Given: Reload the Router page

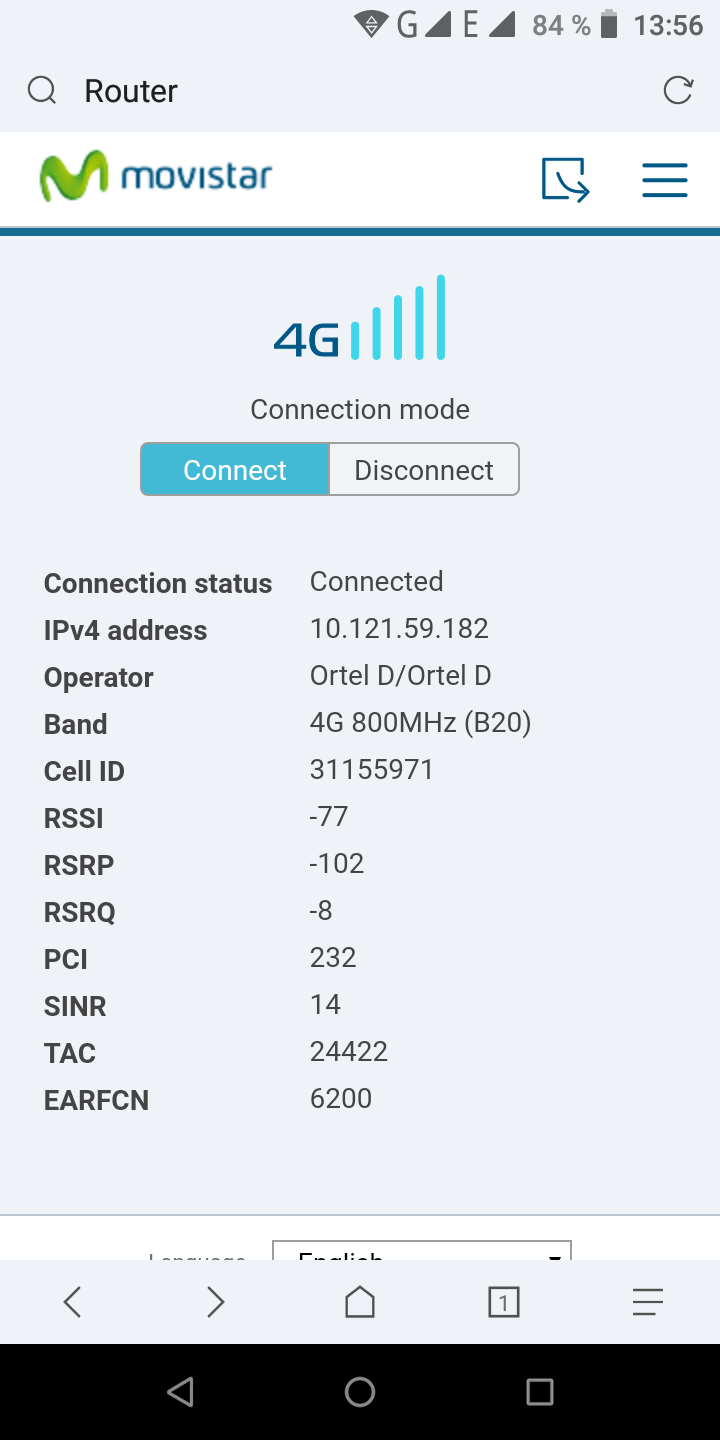Looking at the screenshot, I should 678,90.
